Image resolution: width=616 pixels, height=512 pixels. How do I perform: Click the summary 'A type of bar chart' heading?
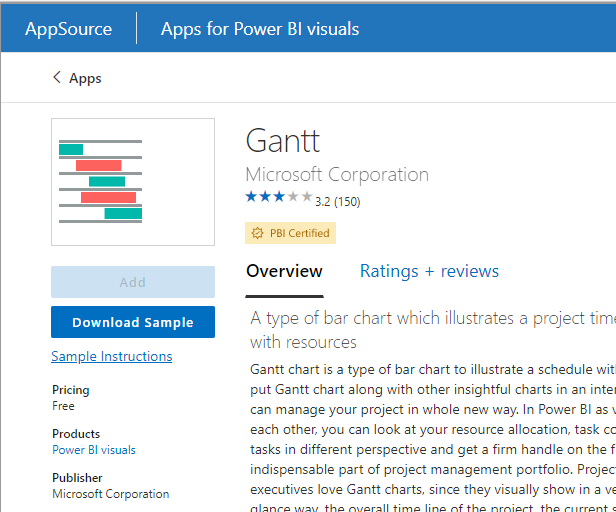433,330
